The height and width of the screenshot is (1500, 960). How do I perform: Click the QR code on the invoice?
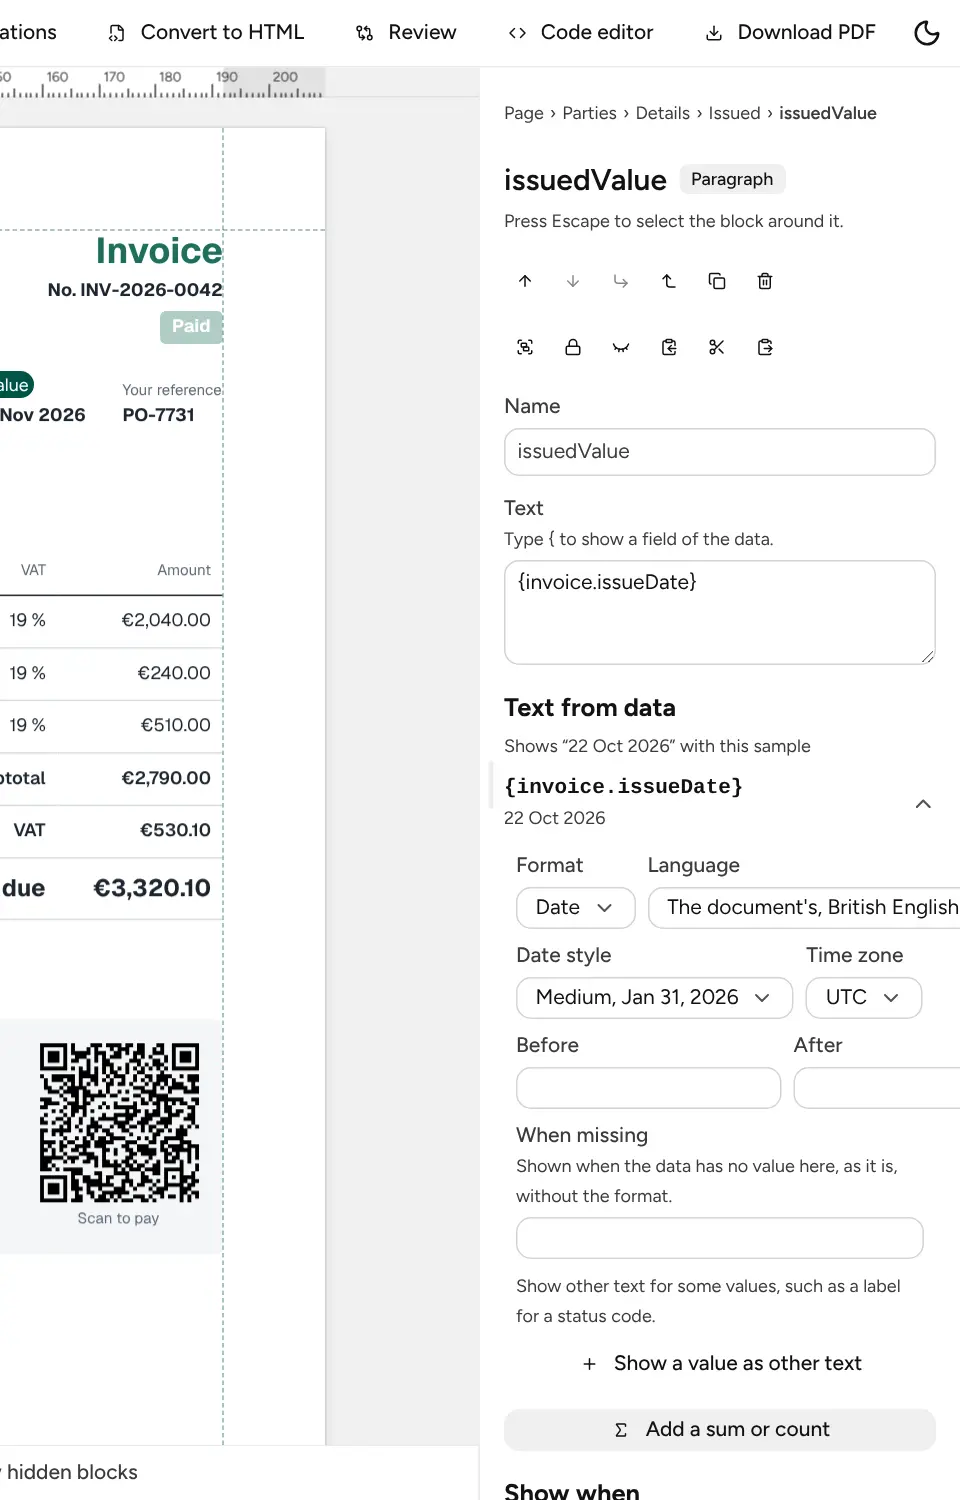119,1123
